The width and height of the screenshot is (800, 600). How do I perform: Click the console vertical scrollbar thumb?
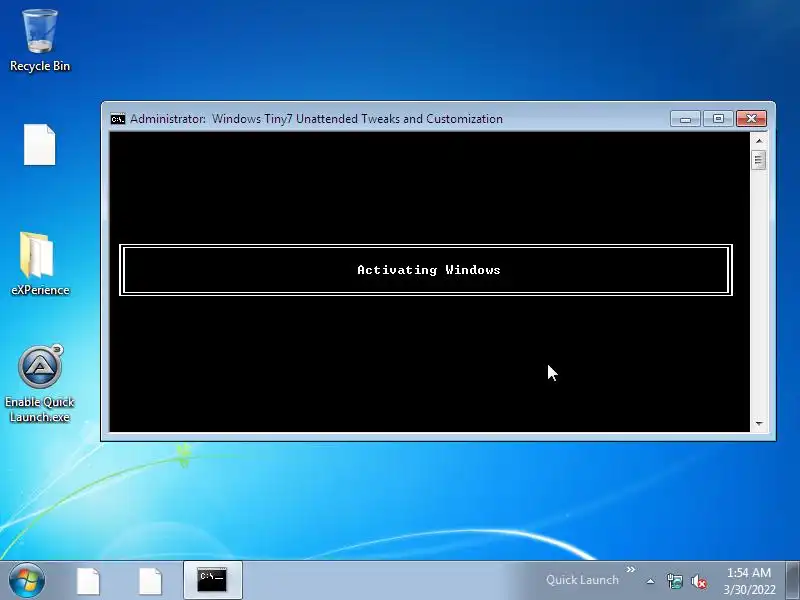(x=759, y=160)
